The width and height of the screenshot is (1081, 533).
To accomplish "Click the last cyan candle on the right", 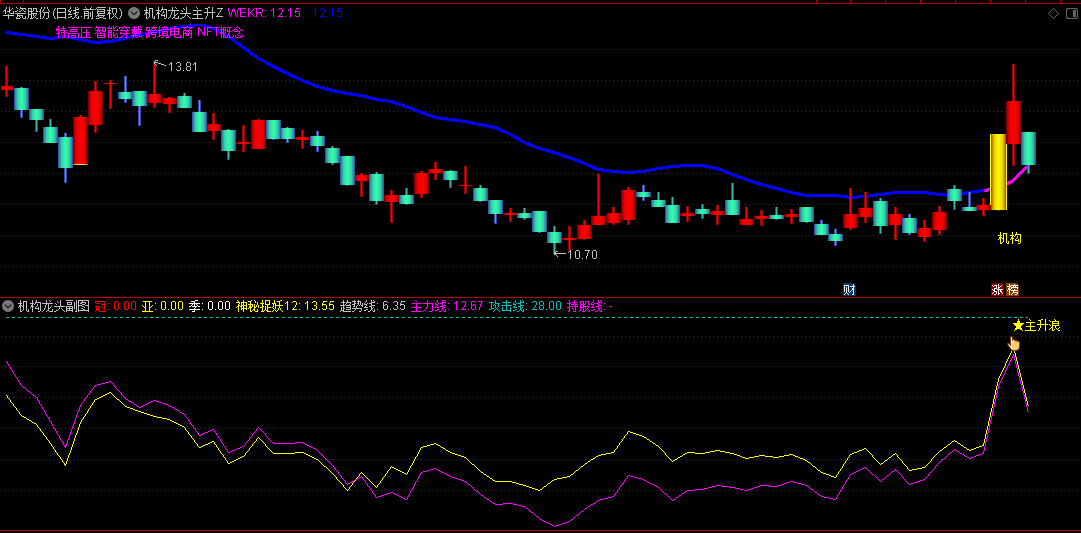I will (x=1028, y=149).
